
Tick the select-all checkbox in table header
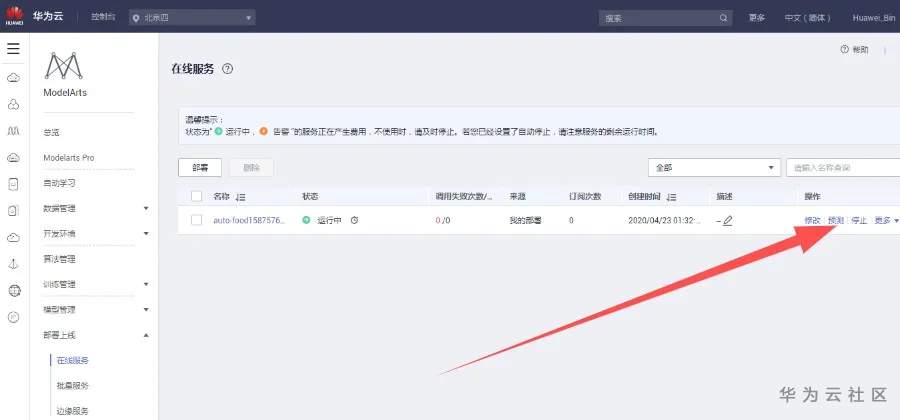tap(196, 196)
